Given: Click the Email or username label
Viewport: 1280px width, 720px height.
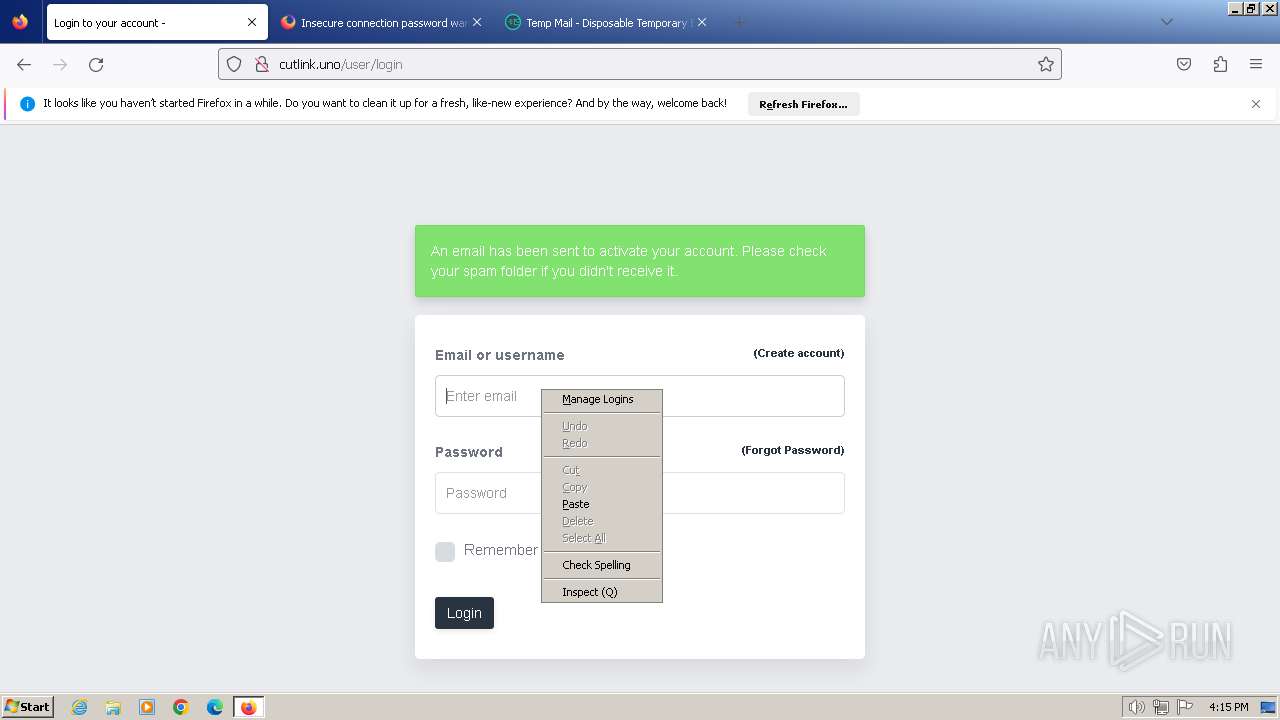Looking at the screenshot, I should tap(499, 355).
